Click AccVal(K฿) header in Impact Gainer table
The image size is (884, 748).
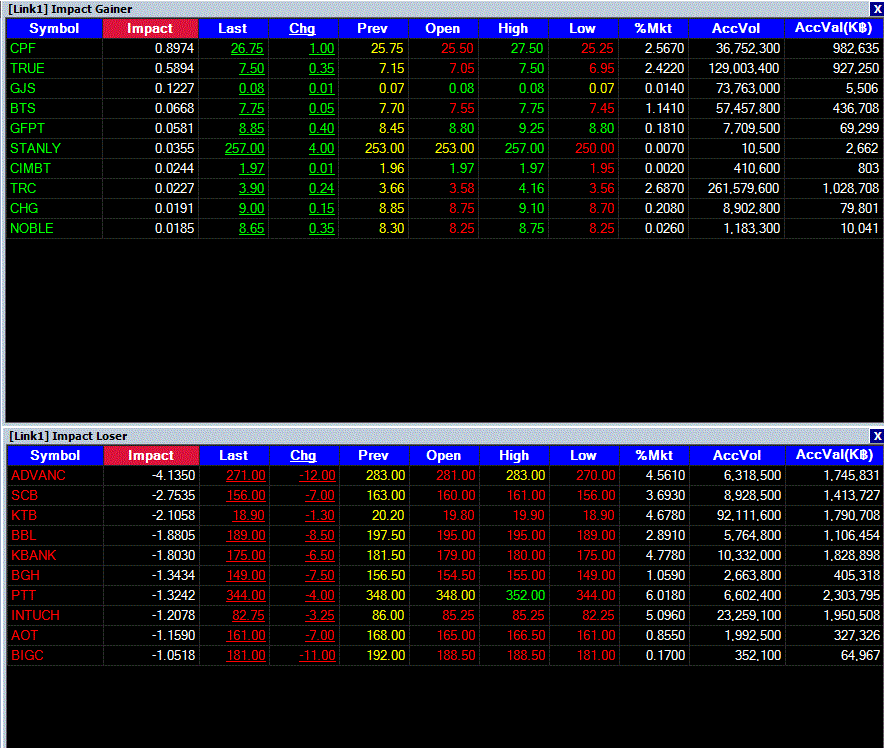pos(834,29)
